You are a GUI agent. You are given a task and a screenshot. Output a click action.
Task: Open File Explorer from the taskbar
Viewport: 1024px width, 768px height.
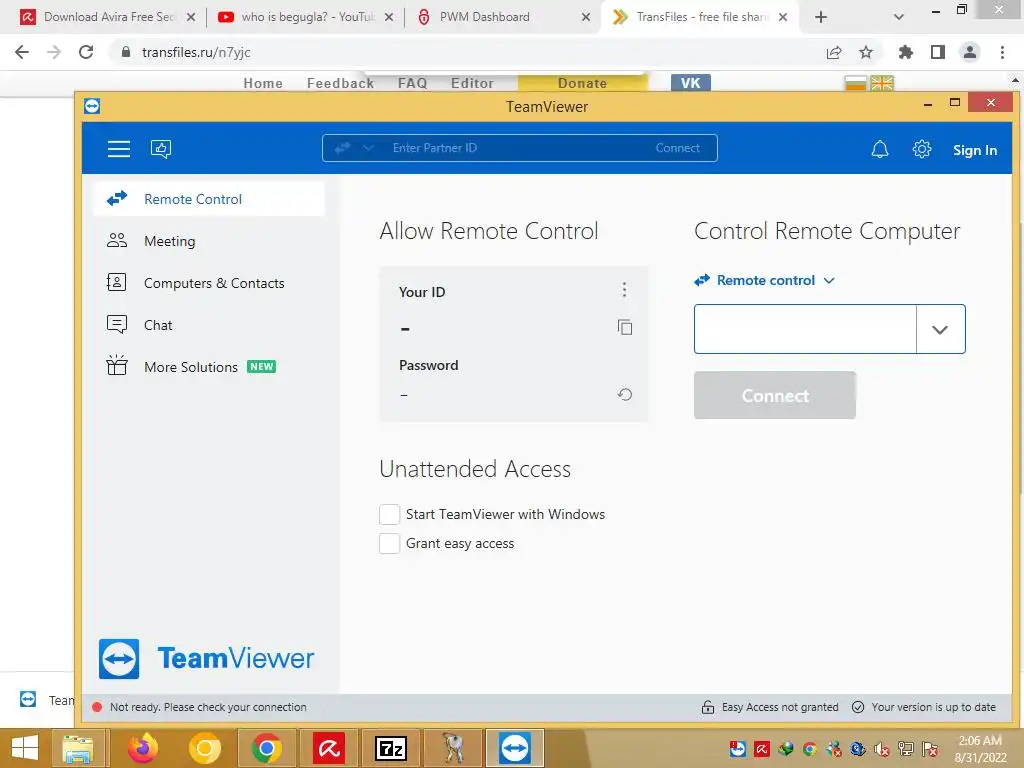[x=78, y=748]
